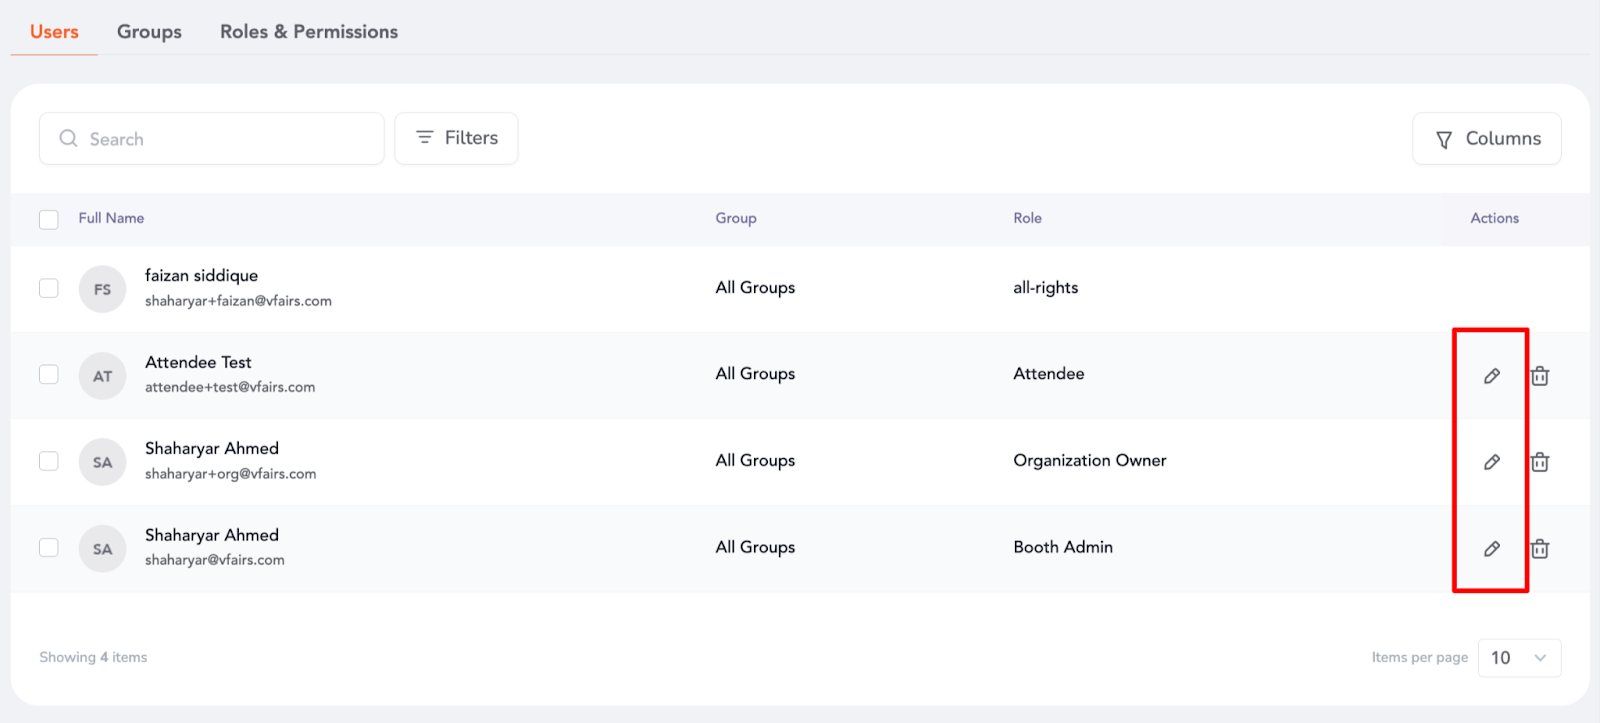Tick checkbox for Shaharyar Ahmed Booth Admin
The width and height of the screenshot is (1600, 723).
click(x=49, y=547)
